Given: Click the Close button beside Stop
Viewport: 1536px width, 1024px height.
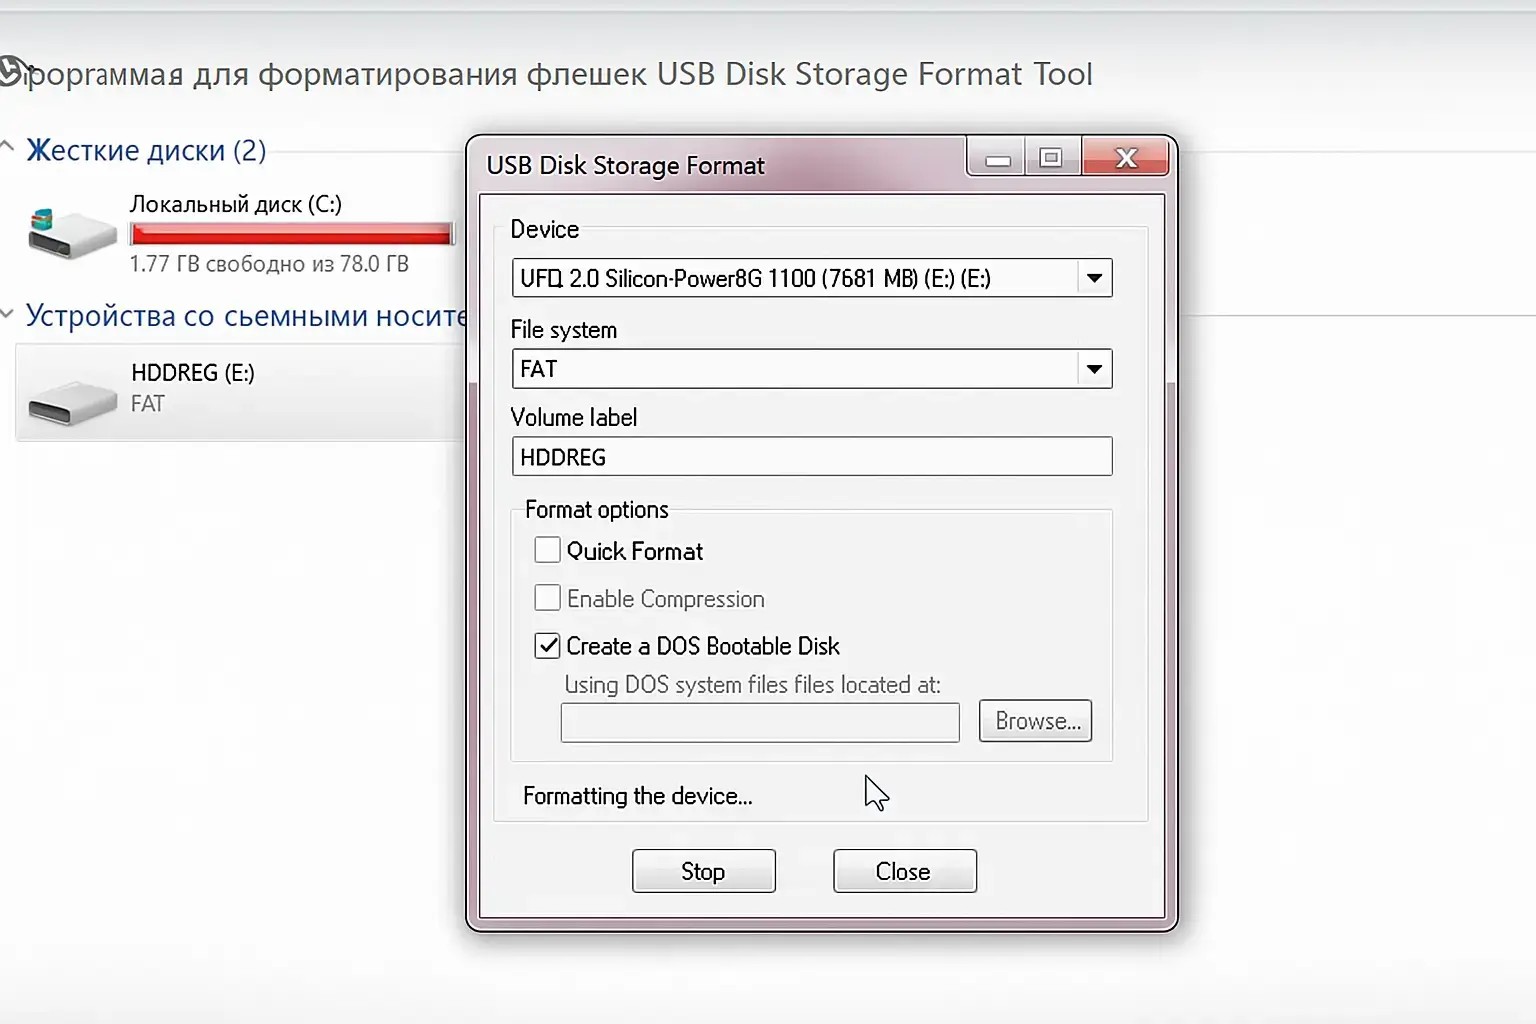Looking at the screenshot, I should 904,871.
